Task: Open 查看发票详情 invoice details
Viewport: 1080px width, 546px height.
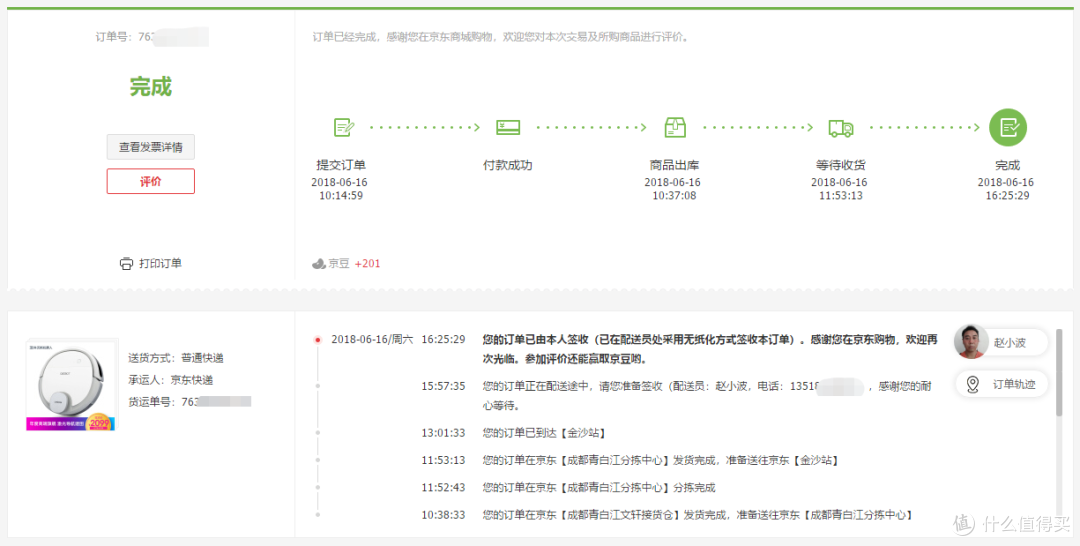Action: point(151,147)
